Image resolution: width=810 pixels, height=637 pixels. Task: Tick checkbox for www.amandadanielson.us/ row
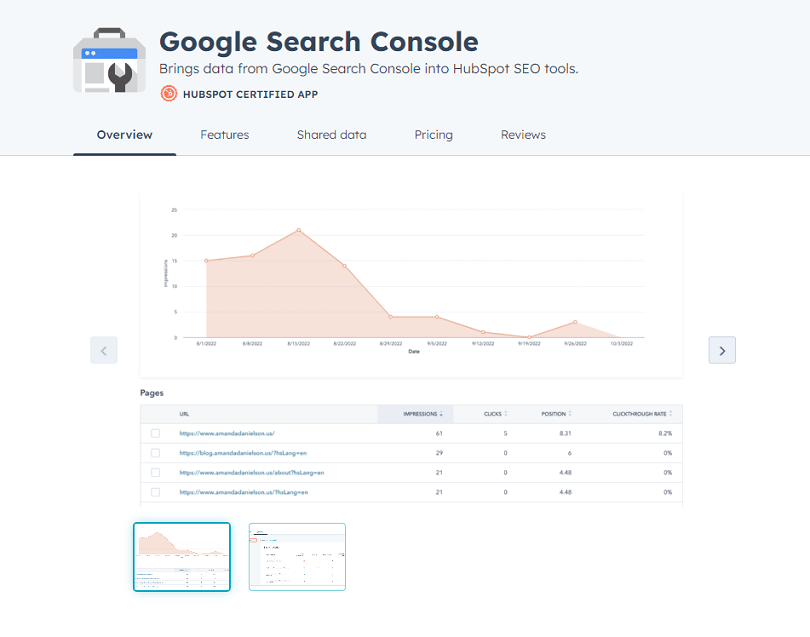coord(155,433)
